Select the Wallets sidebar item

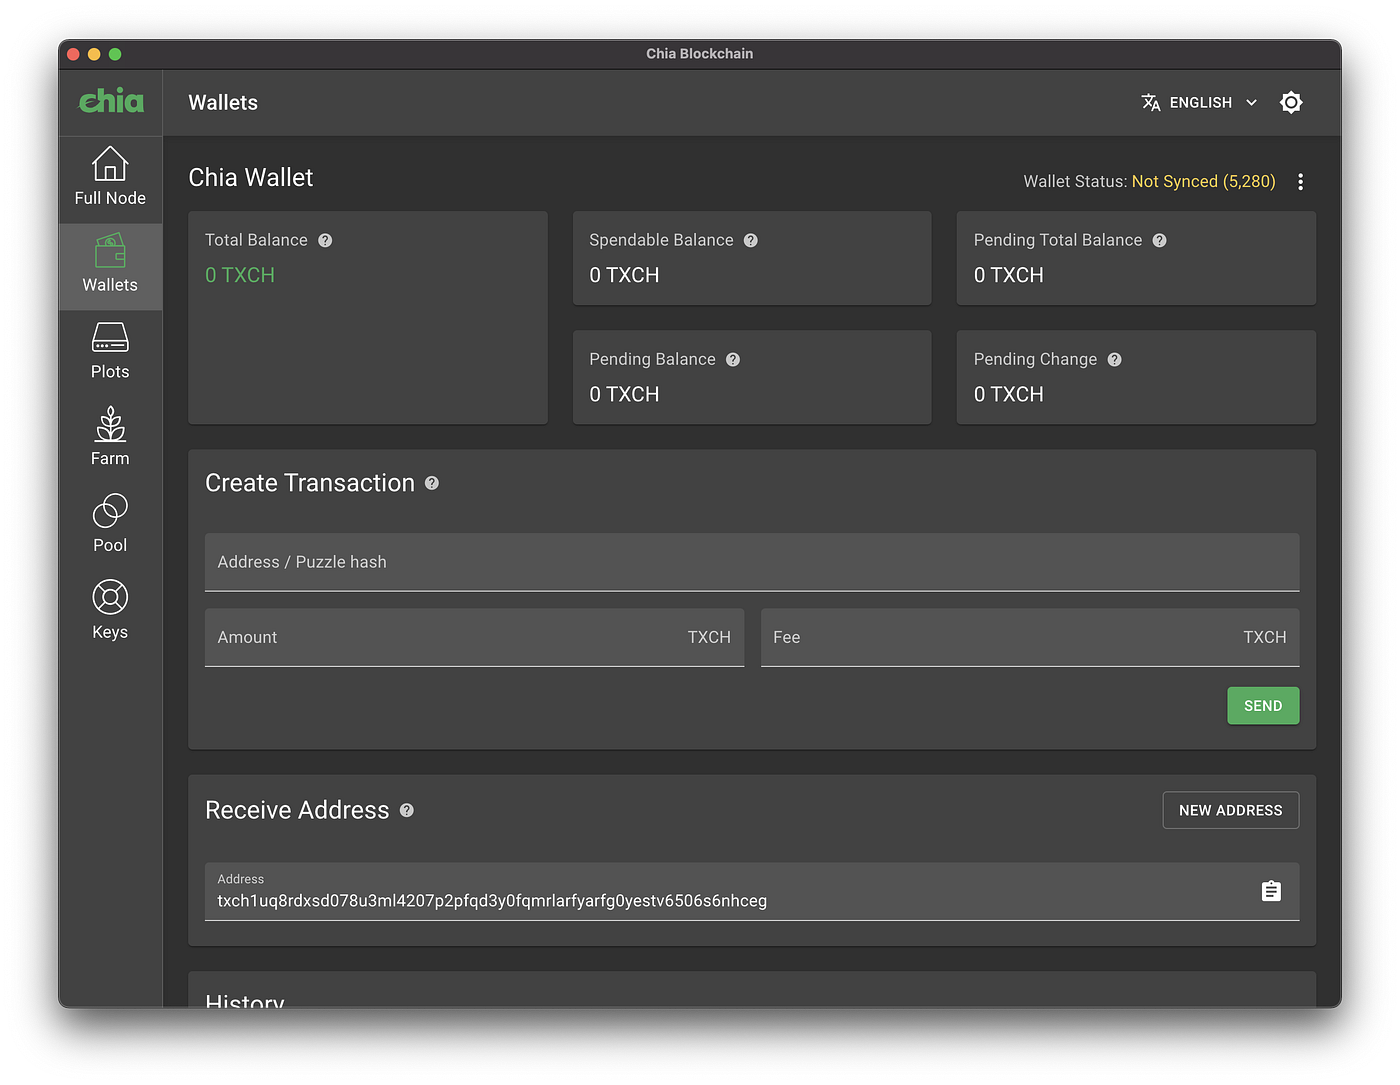click(110, 266)
